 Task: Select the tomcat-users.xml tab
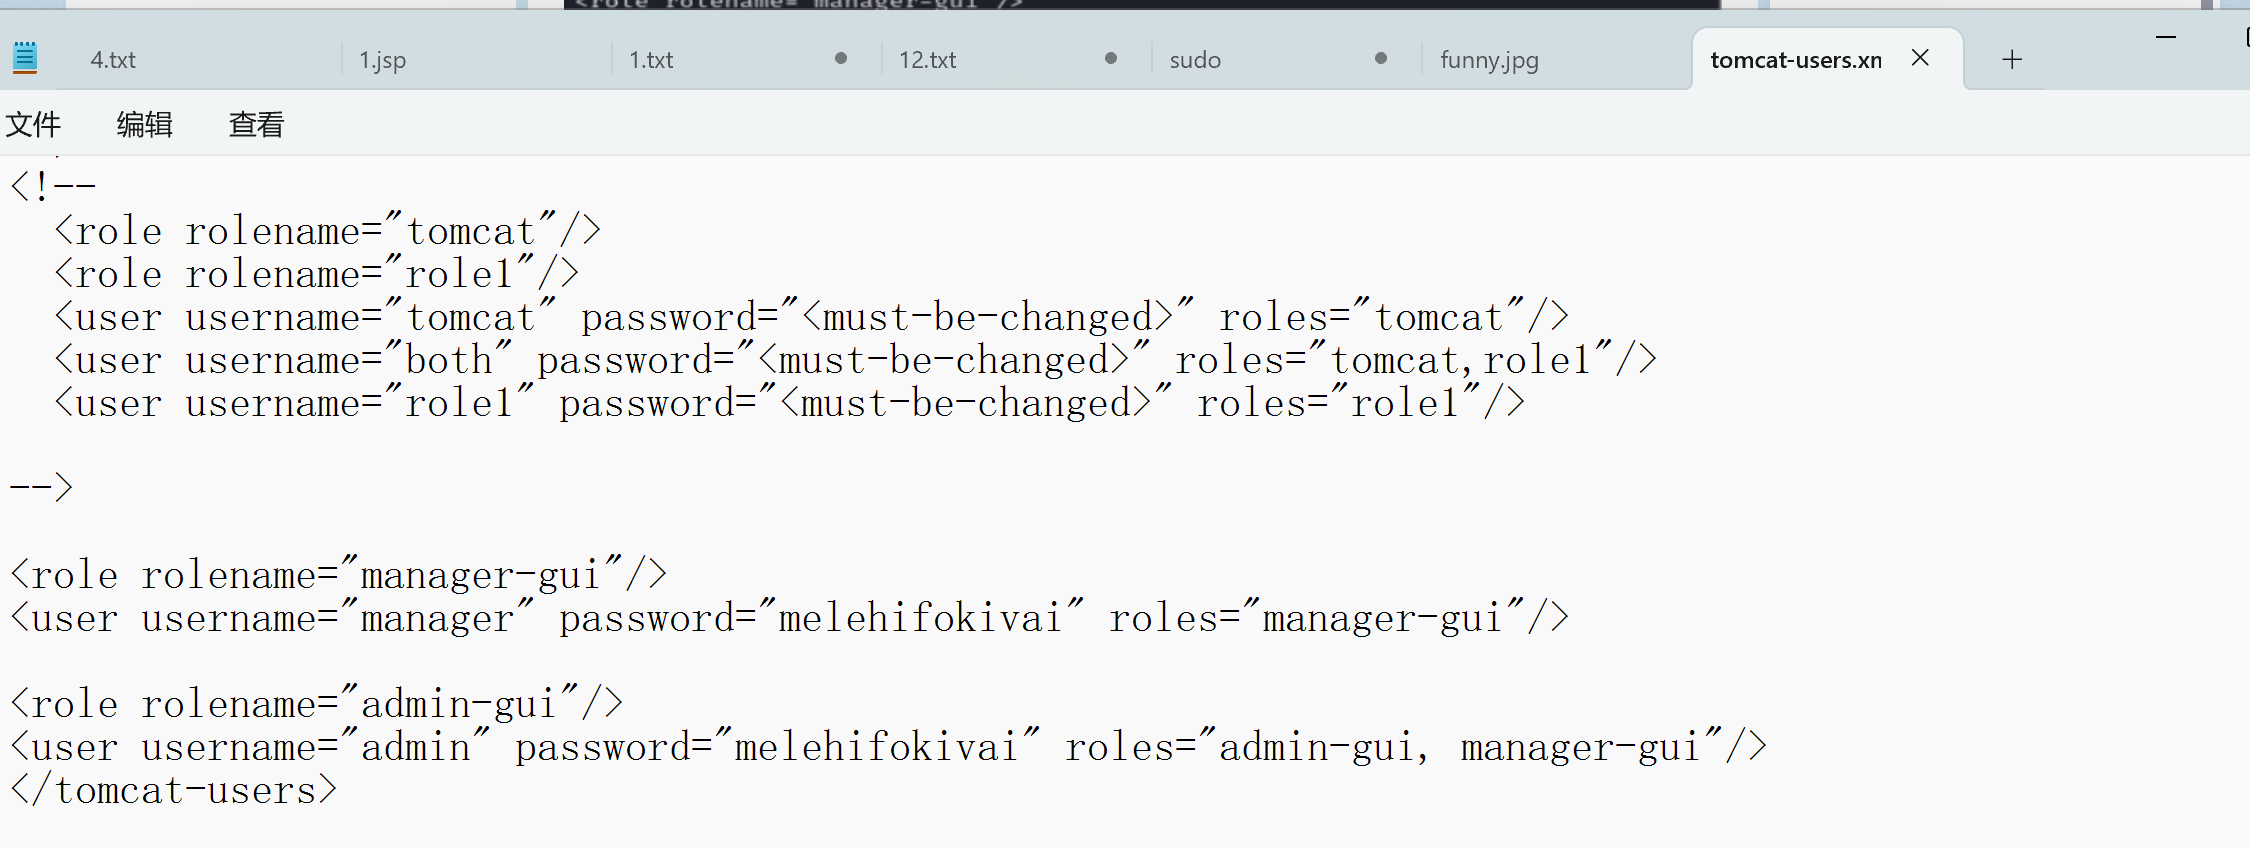pos(1796,60)
